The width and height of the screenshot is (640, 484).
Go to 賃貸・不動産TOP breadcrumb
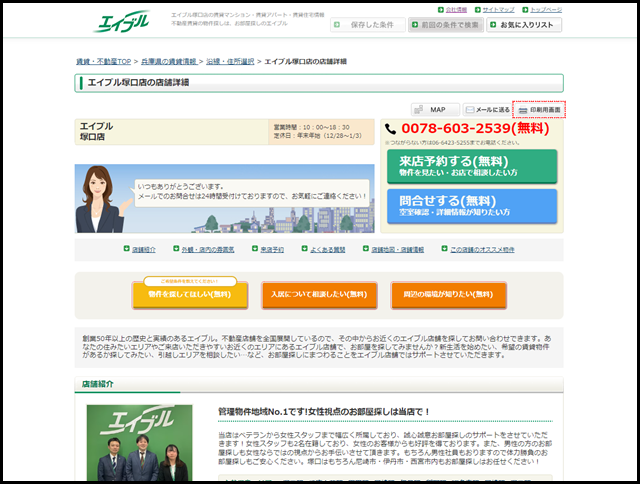pos(104,62)
